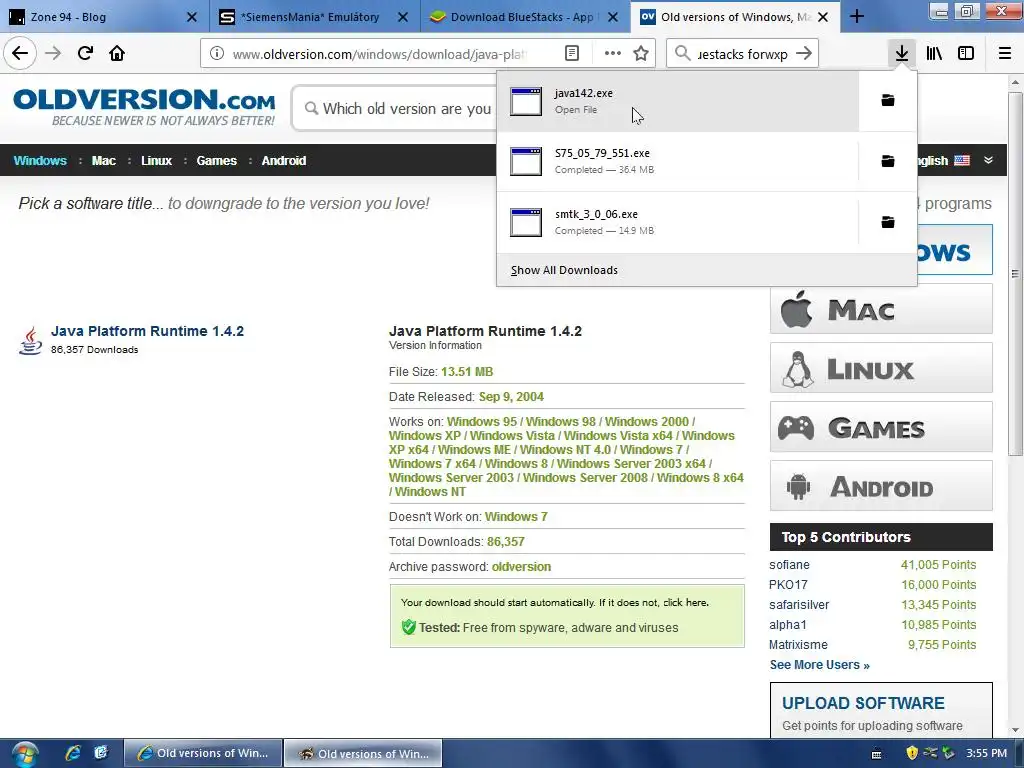Screen dimensions: 1024x768
Task: Select the Old versions of Windows tab
Action: point(735,17)
